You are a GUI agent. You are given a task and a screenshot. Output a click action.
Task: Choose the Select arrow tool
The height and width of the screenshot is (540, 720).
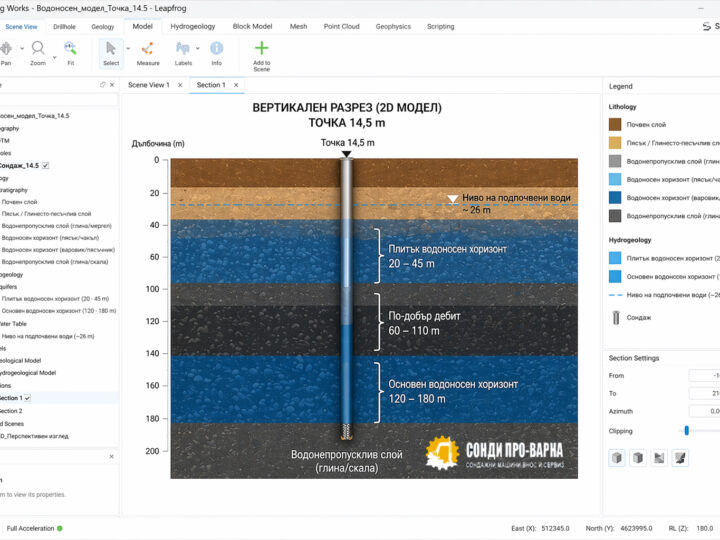pyautogui.click(x=111, y=53)
